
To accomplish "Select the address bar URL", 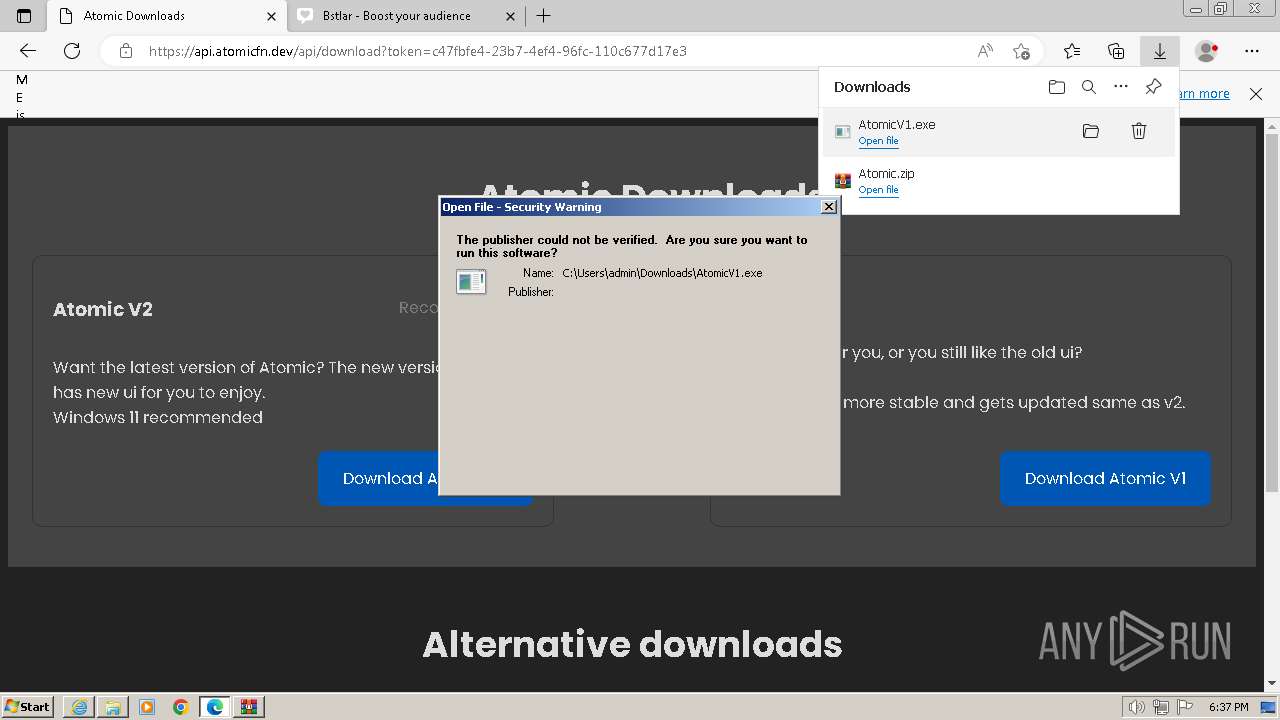I will [418, 51].
